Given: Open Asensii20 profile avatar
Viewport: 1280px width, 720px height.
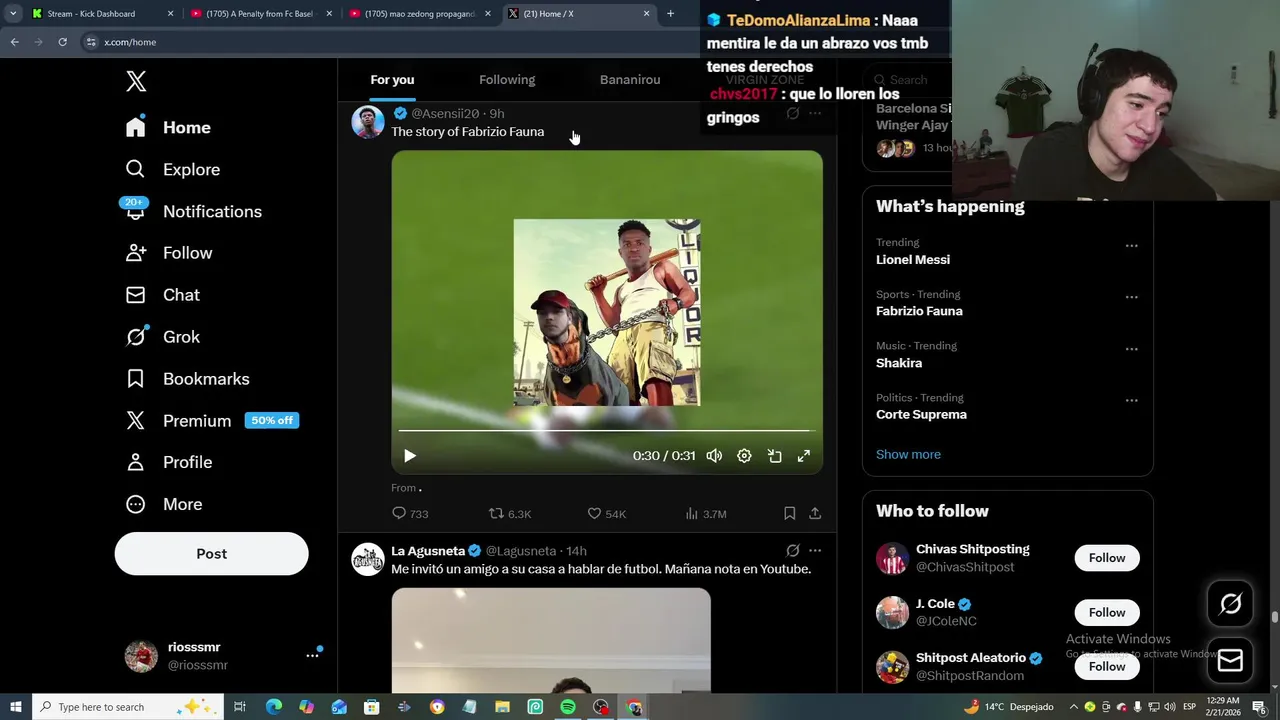Looking at the screenshot, I should 368,122.
